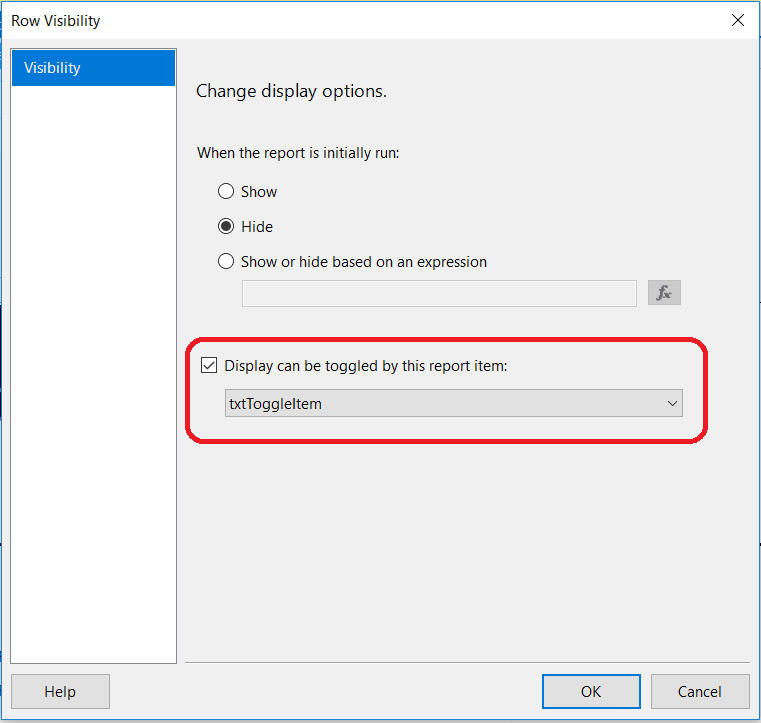Click the "Hide" option label text

point(257,227)
